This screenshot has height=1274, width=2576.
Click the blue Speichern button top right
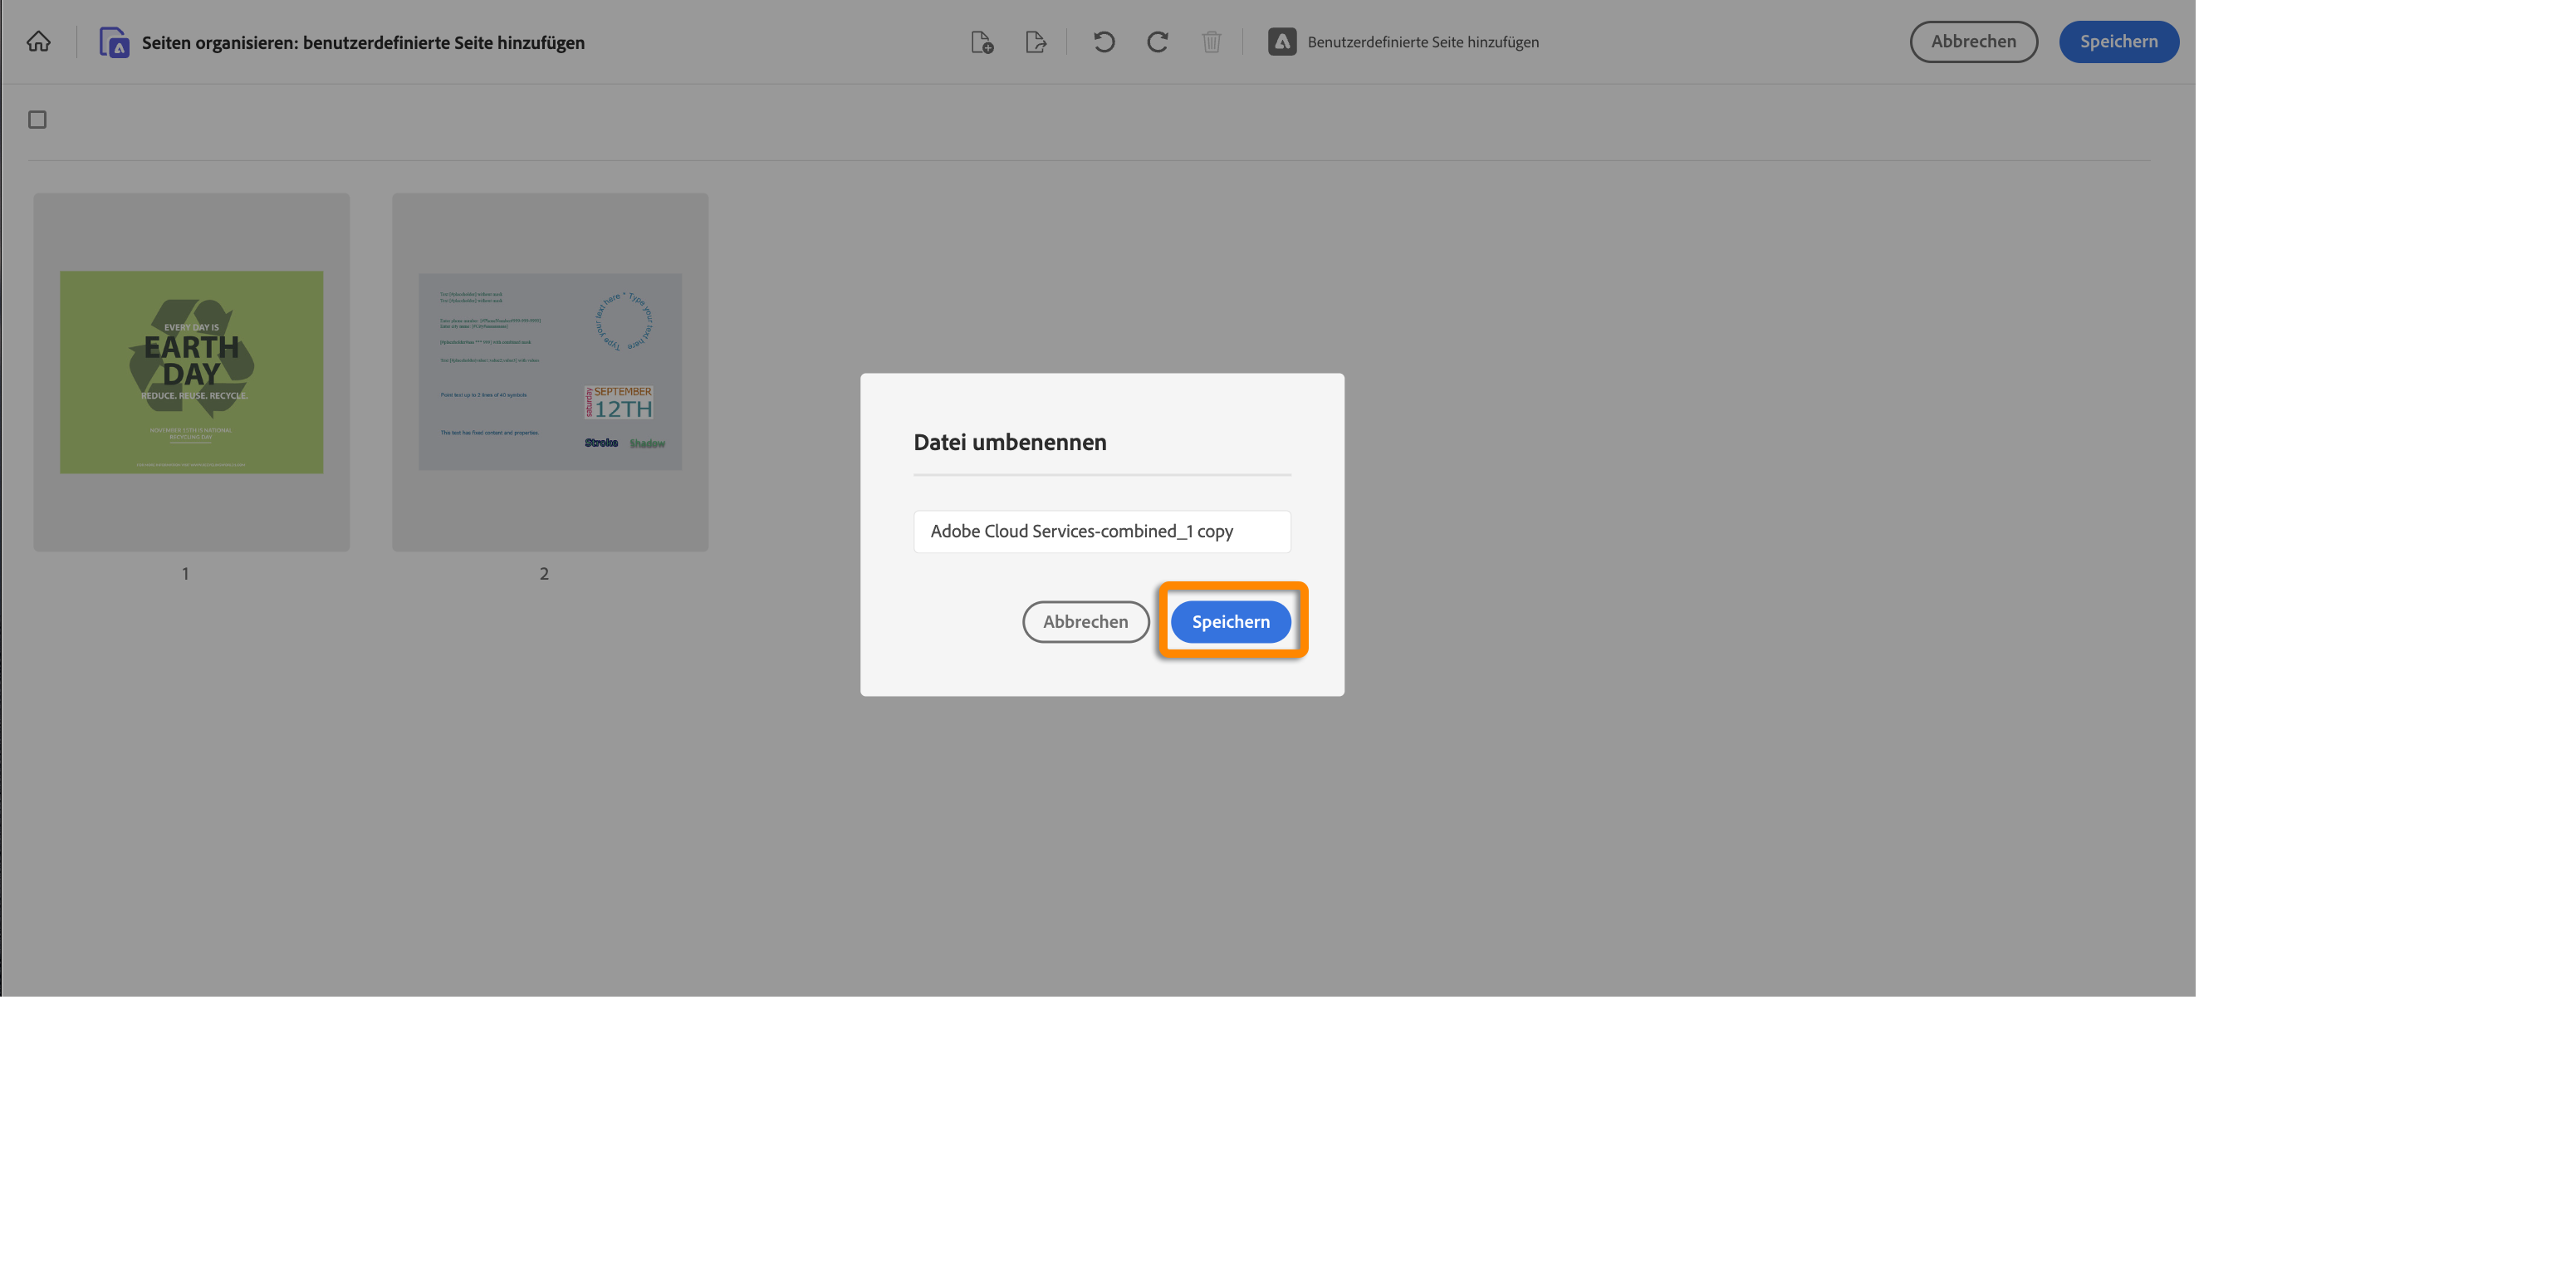tap(2118, 41)
